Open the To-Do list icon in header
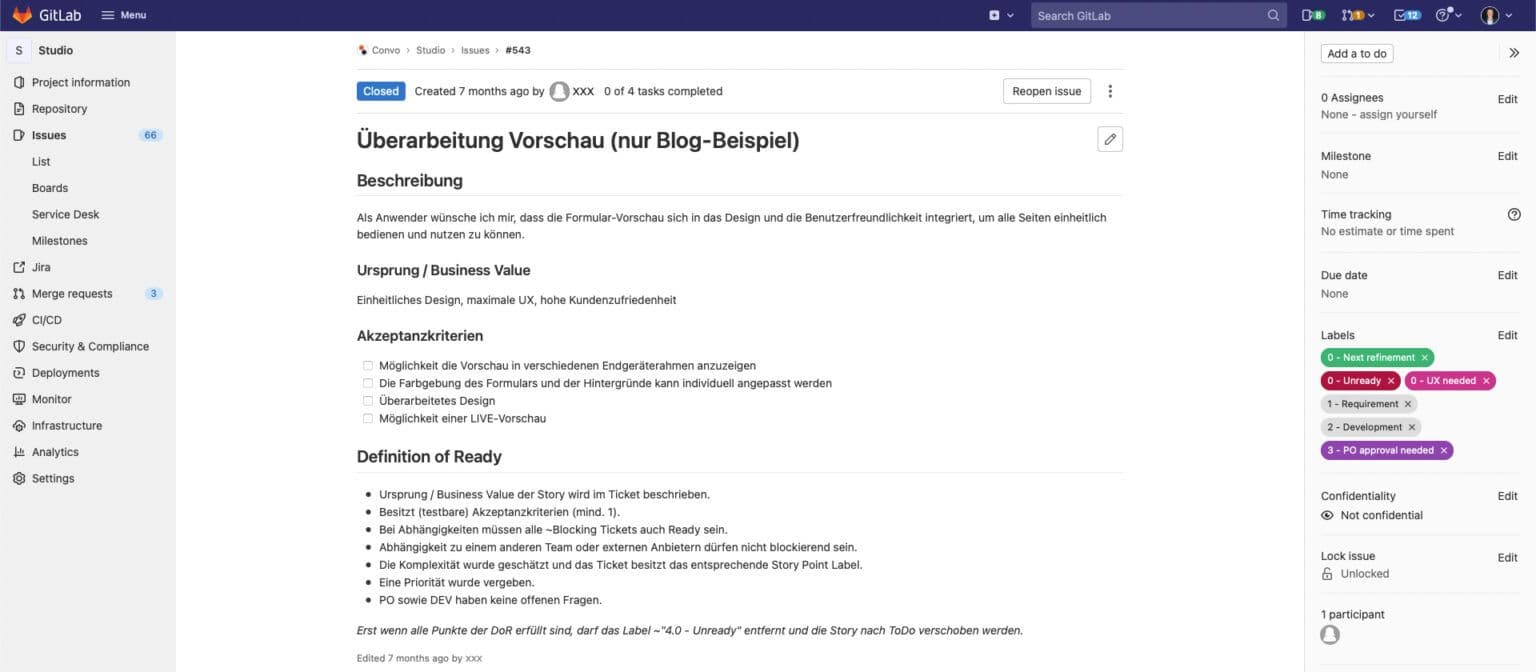This screenshot has height=672, width=1536. click(x=1407, y=15)
